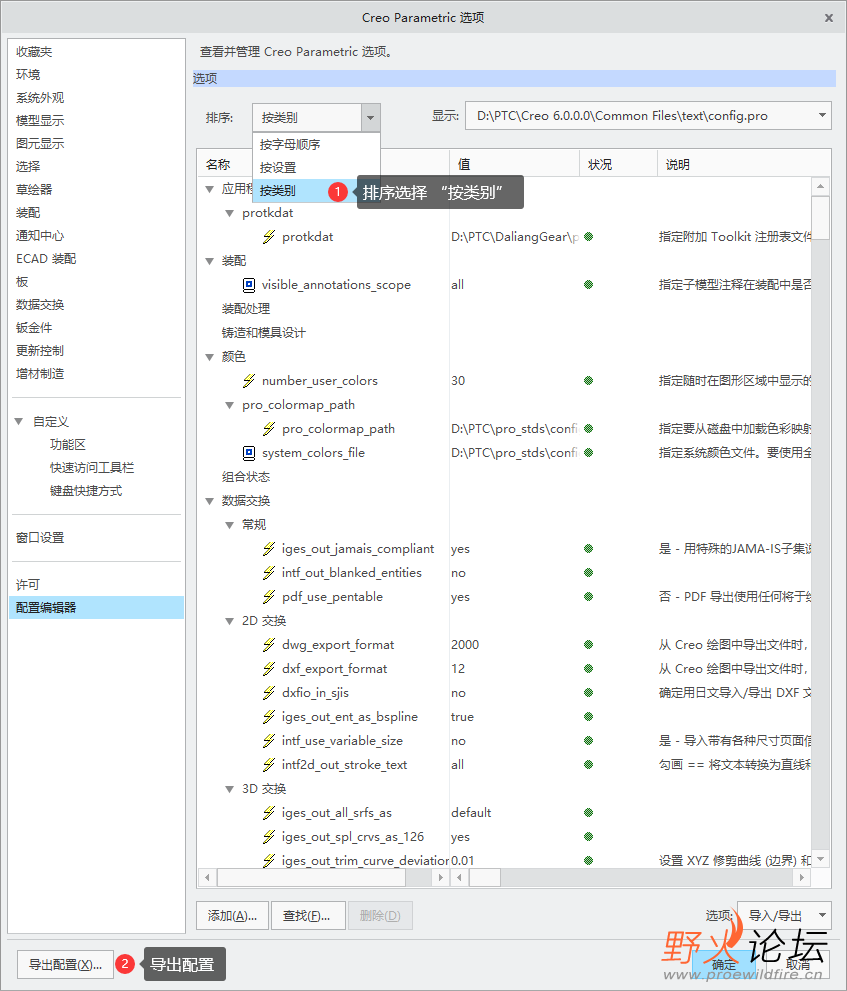
Task: Click lightning icon beside protkdat option
Action: [x=269, y=236]
